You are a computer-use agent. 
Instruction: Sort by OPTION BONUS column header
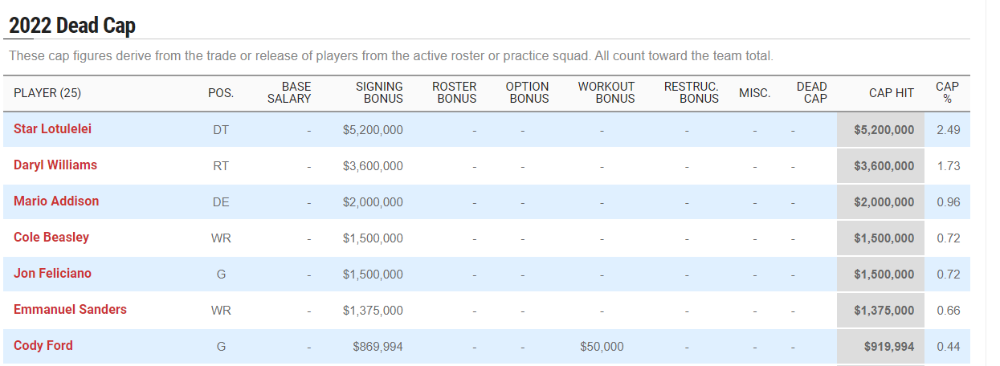[x=527, y=93]
